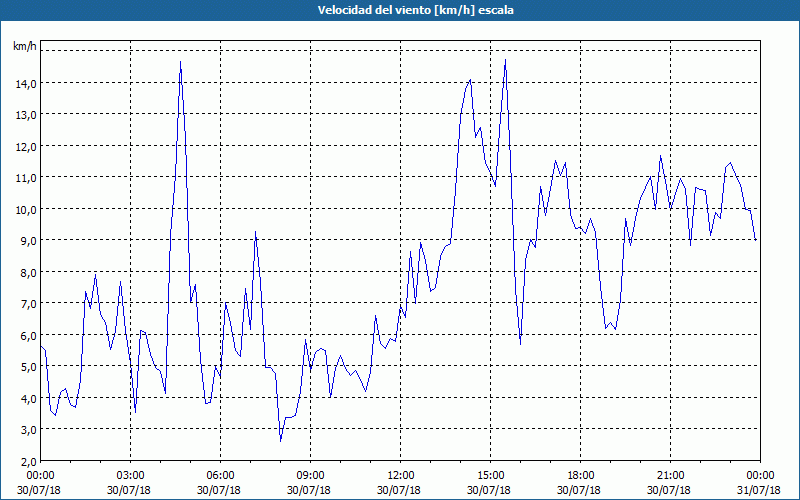Image resolution: width=800 pixels, height=500 pixels.
Task: Select the "15:00" time label
Action: [490, 476]
